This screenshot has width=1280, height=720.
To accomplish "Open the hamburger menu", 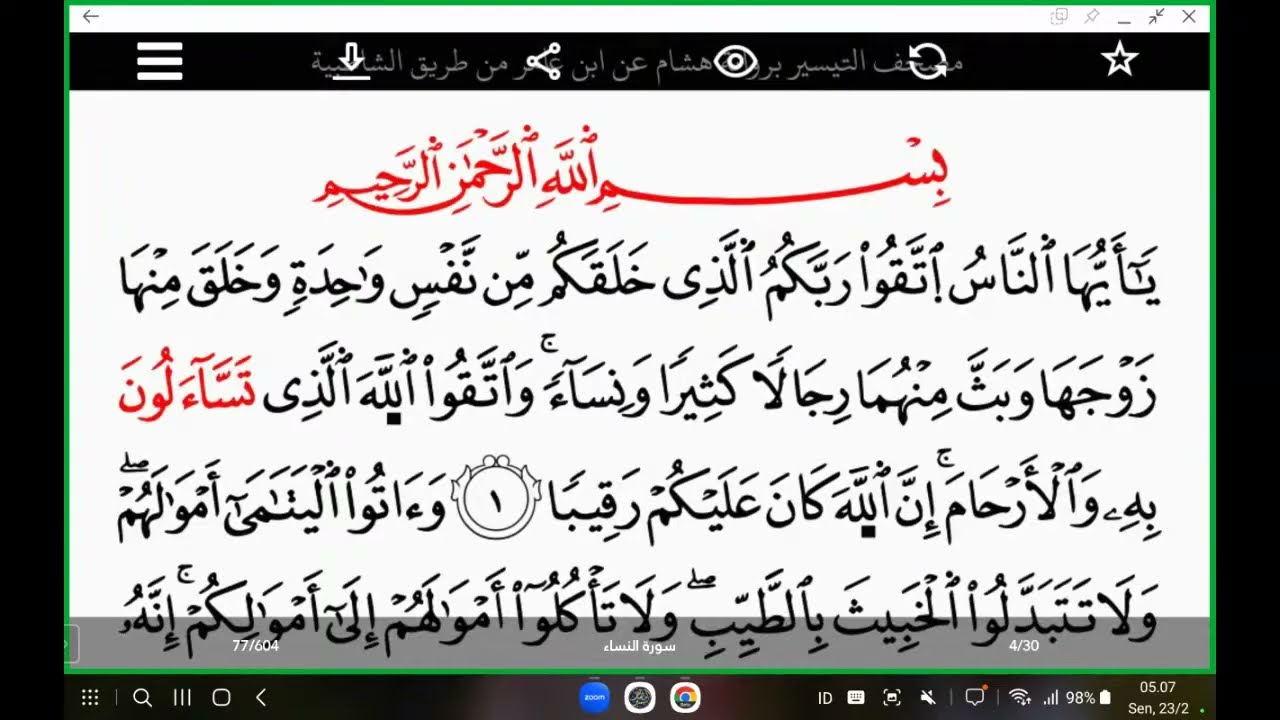I will pyautogui.click(x=160, y=61).
